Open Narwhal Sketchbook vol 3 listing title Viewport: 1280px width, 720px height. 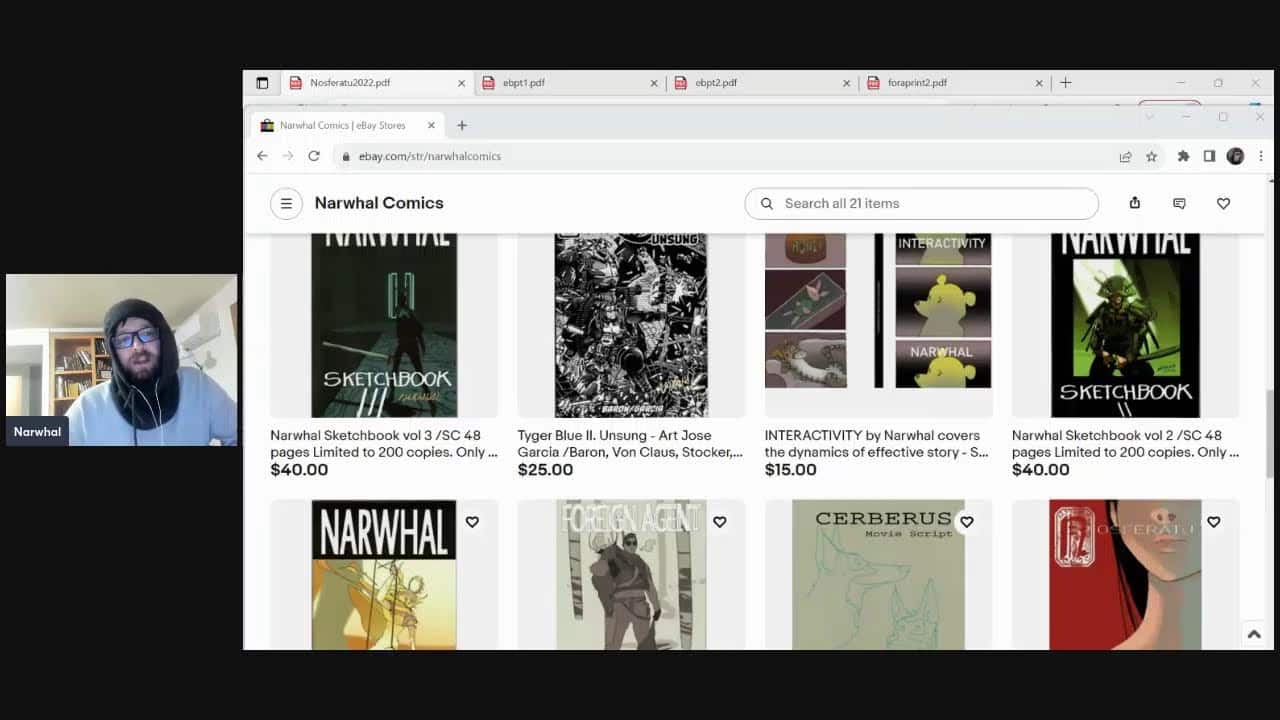383,443
